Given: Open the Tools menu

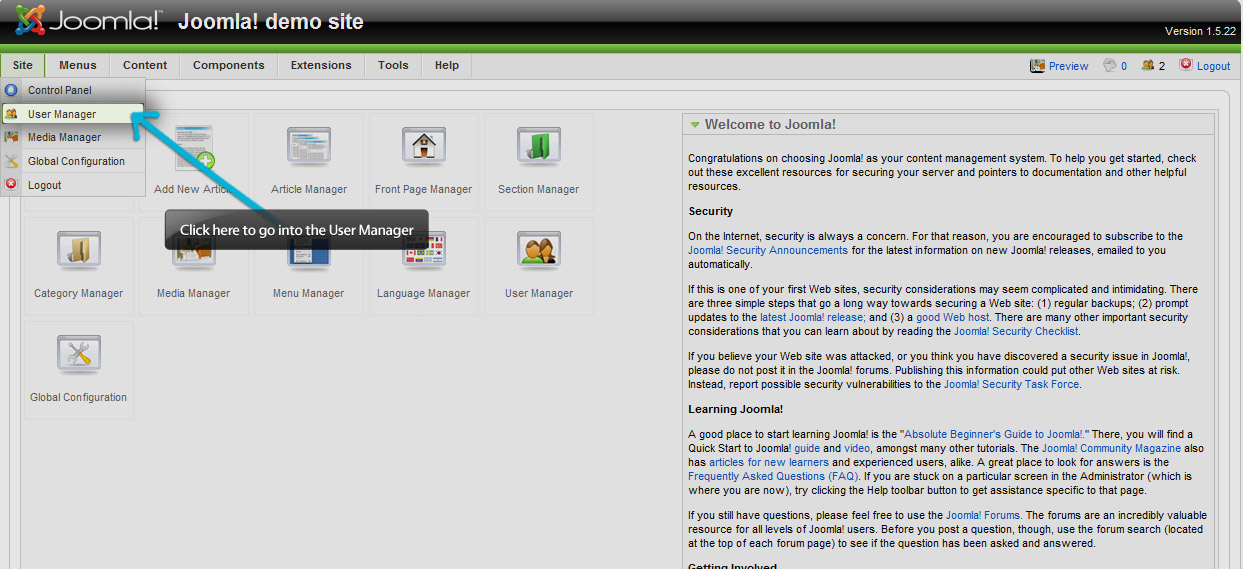Looking at the screenshot, I should [393, 65].
